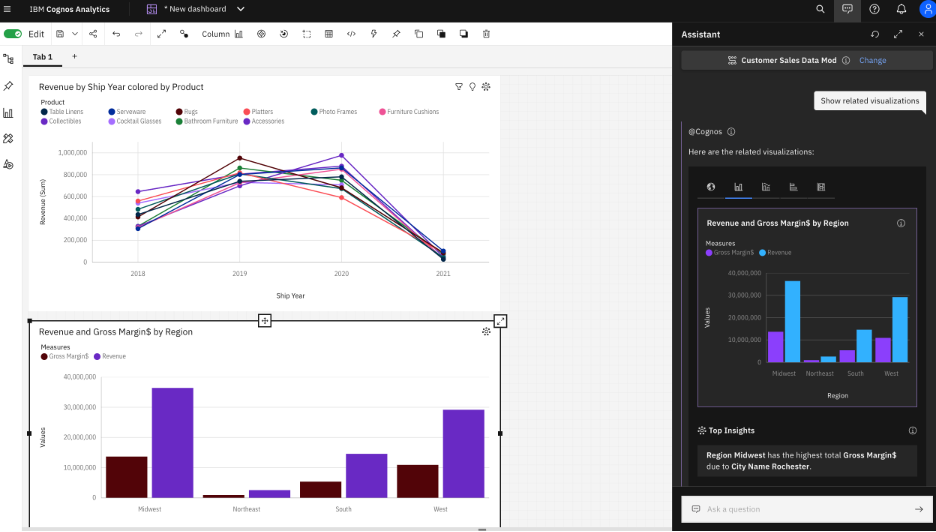This screenshot has width=936, height=532.
Task: Open the visualizations panel in left sidebar
Action: pyautogui.click(x=9, y=113)
